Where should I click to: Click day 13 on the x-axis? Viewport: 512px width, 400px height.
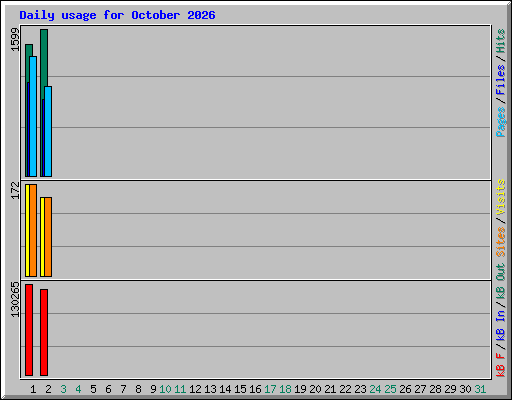click(210, 389)
